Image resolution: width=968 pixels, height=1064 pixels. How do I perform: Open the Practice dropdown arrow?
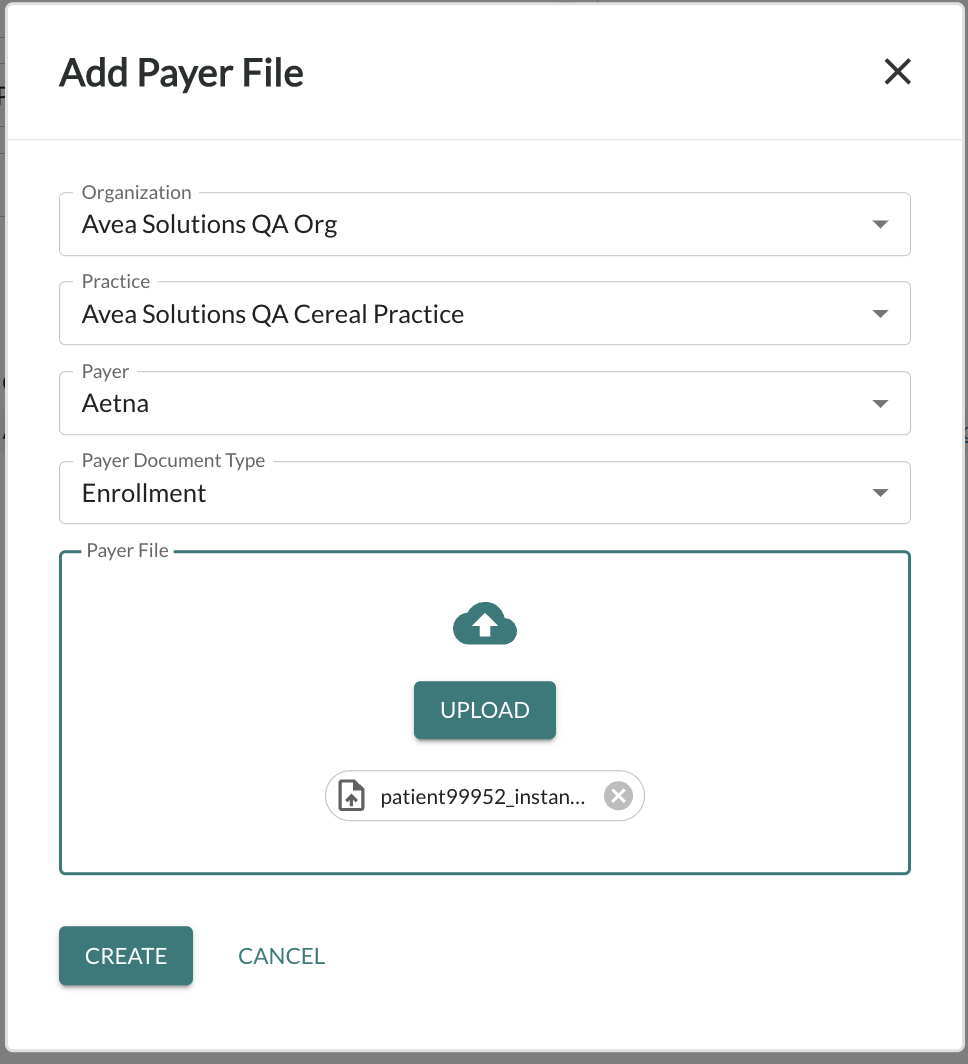(x=880, y=314)
